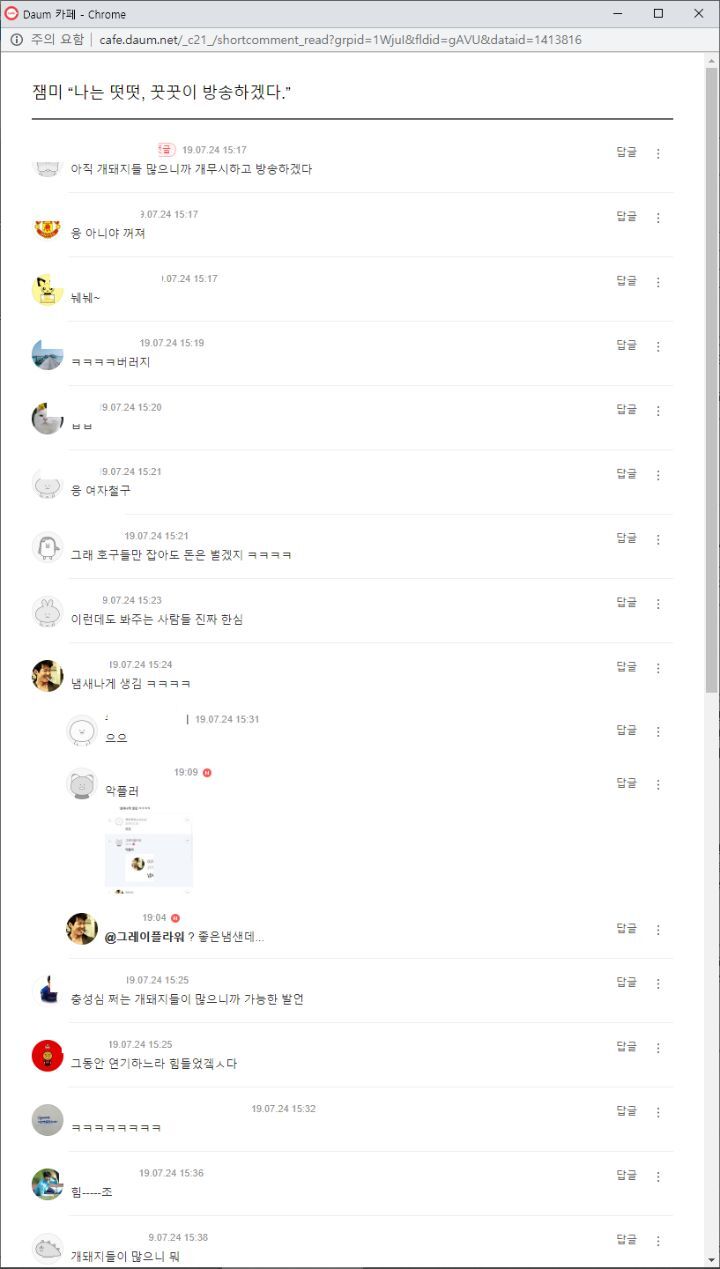Click the Daum 카페 icon in title bar

click(x=12, y=14)
